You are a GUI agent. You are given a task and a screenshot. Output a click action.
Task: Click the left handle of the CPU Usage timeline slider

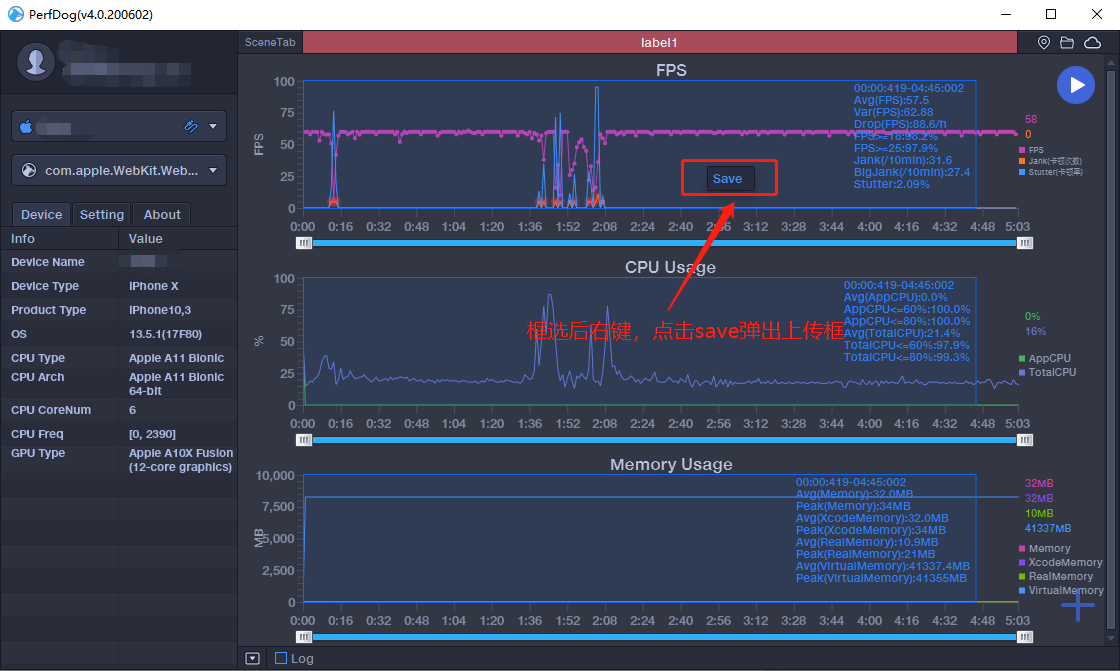(x=304, y=440)
